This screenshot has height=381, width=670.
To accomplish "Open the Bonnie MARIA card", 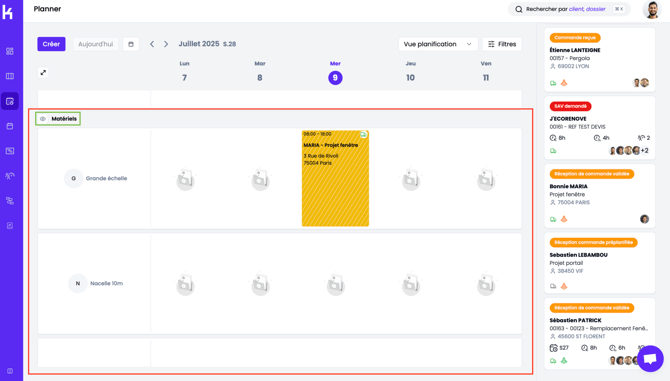I will (599, 196).
